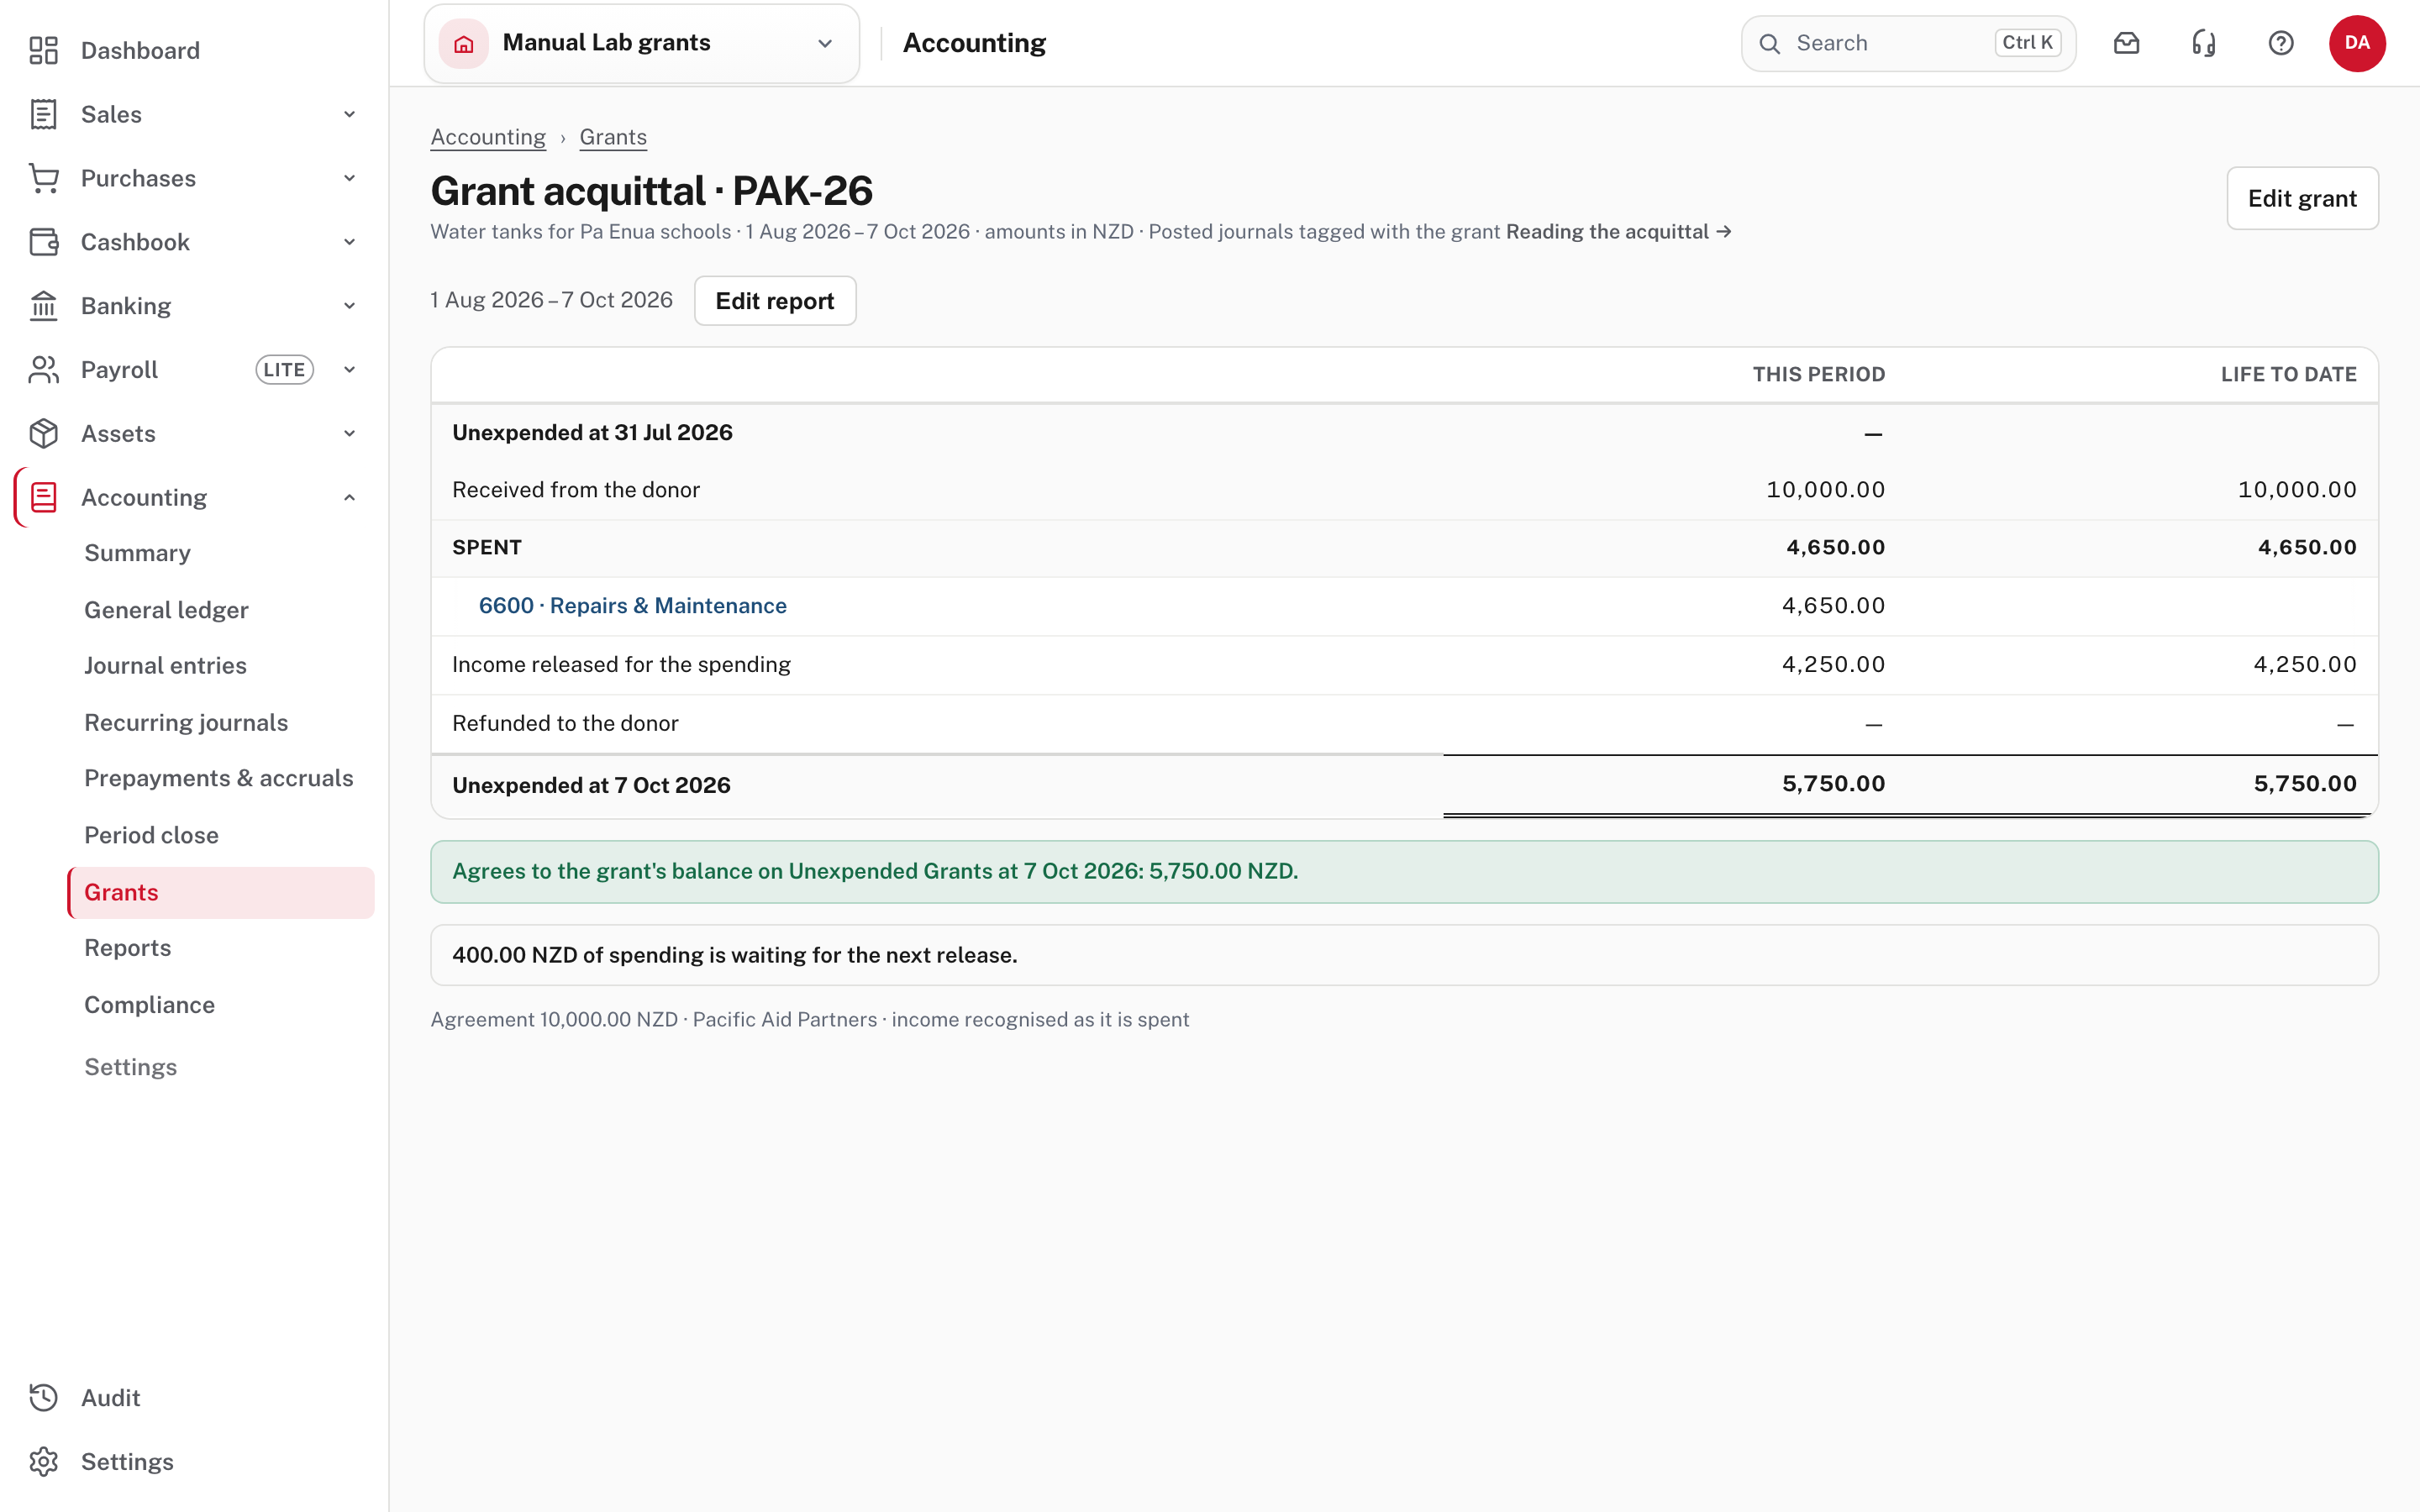
Task: Open the inbox icon in header
Action: 2126,43
